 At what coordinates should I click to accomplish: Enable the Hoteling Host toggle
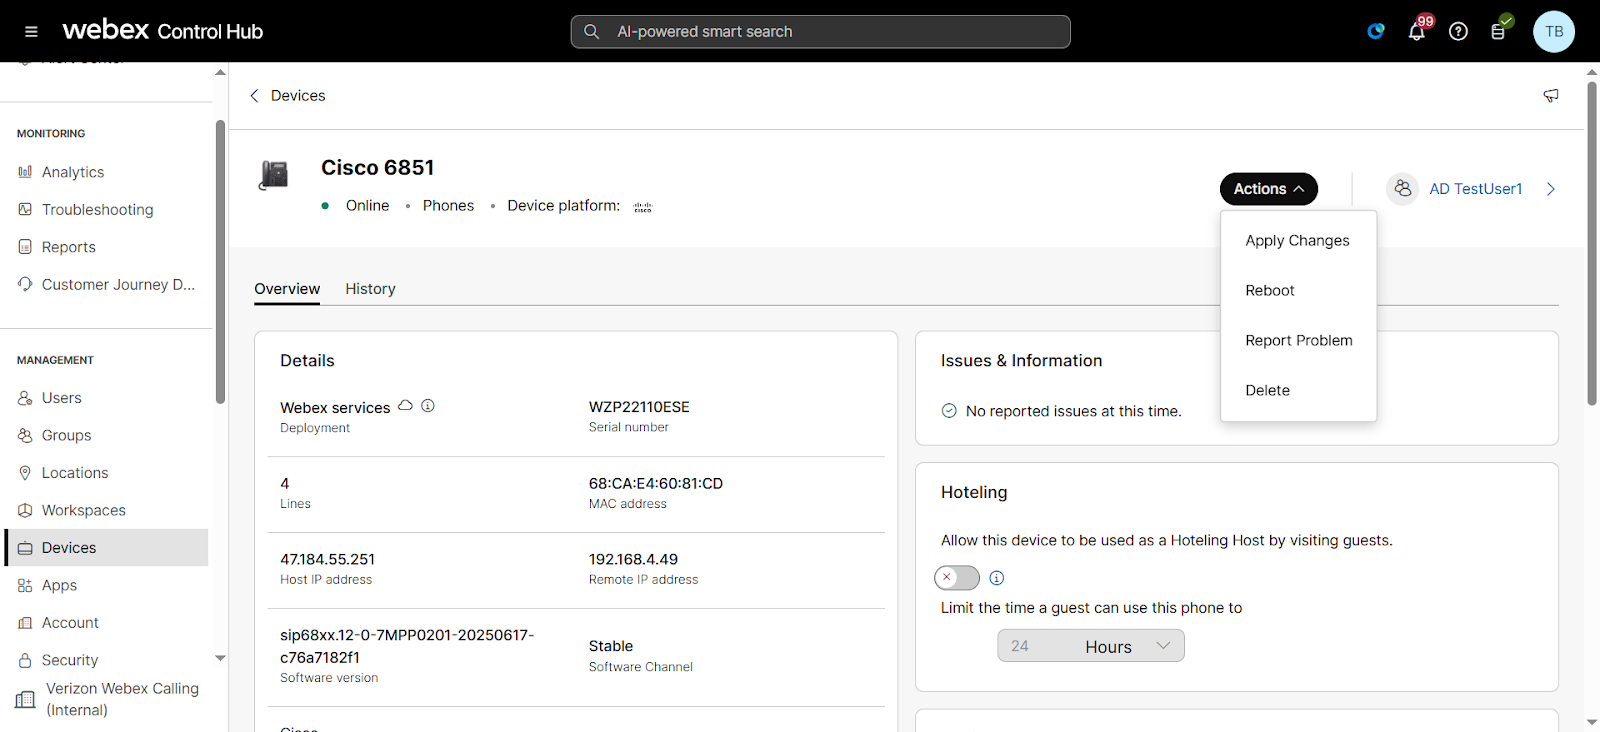(x=957, y=578)
